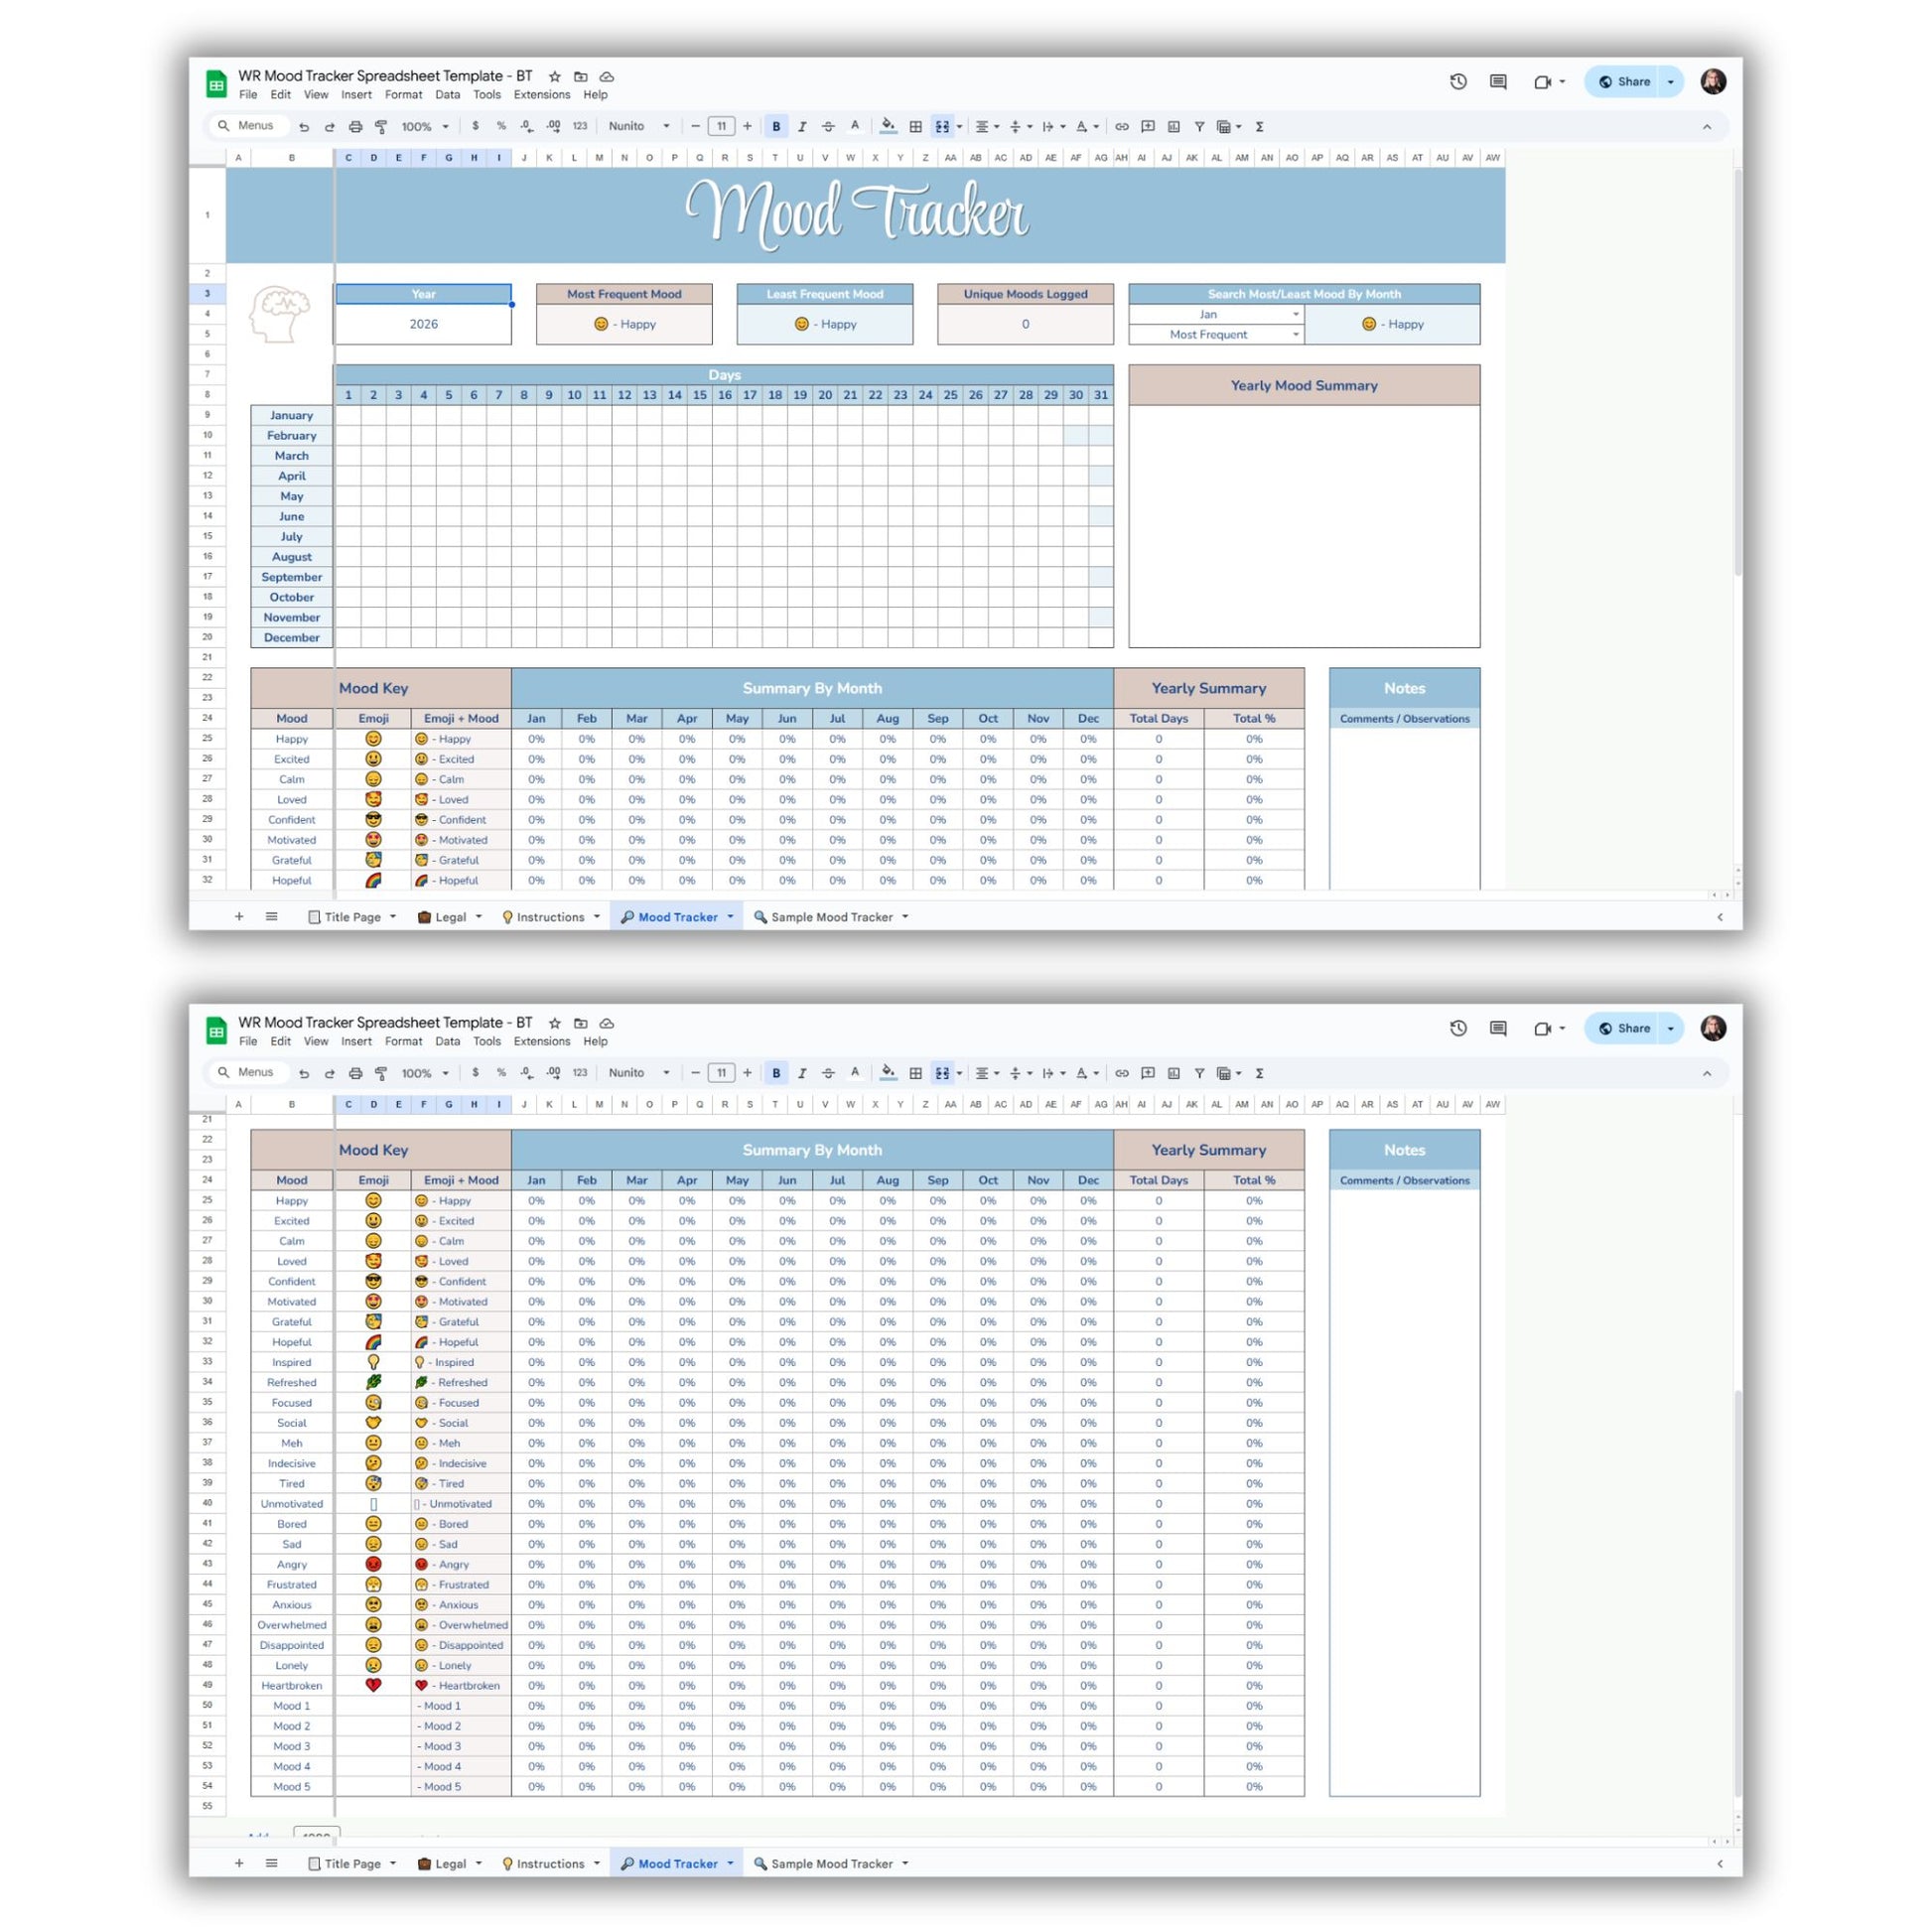
Task: Click the functions sigma icon in the bottom toolbar
Action: (1259, 1073)
